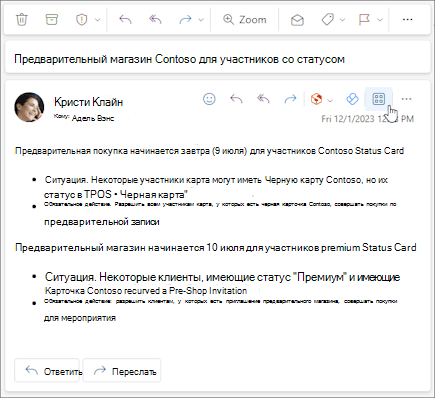Click Кристи Клайн sender avatar photo
The width and height of the screenshot is (435, 398).
[x=29, y=107]
